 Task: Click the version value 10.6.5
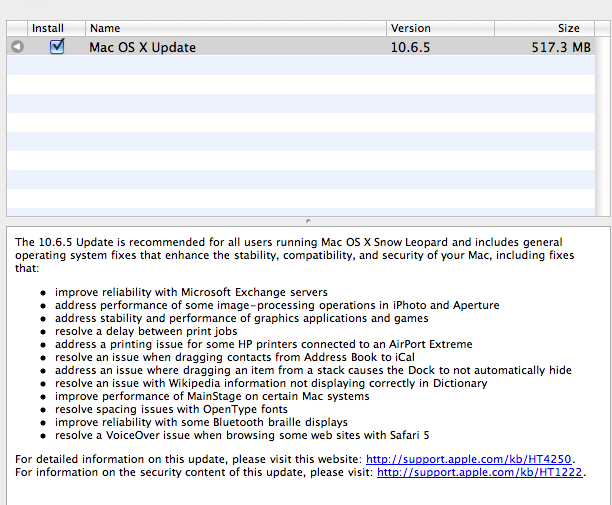pos(410,48)
